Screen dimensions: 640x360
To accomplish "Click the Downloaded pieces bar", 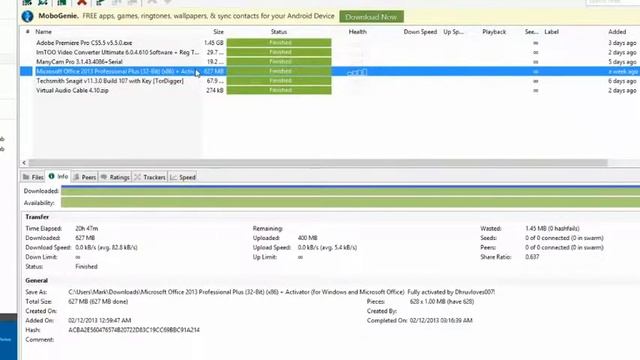I will pyautogui.click(x=350, y=191).
